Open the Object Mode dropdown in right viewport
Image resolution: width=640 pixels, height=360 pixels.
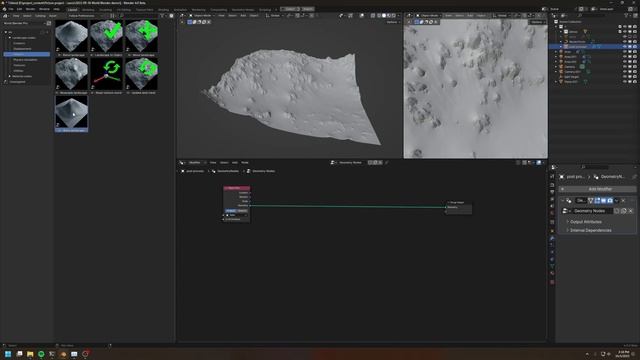click(x=429, y=16)
